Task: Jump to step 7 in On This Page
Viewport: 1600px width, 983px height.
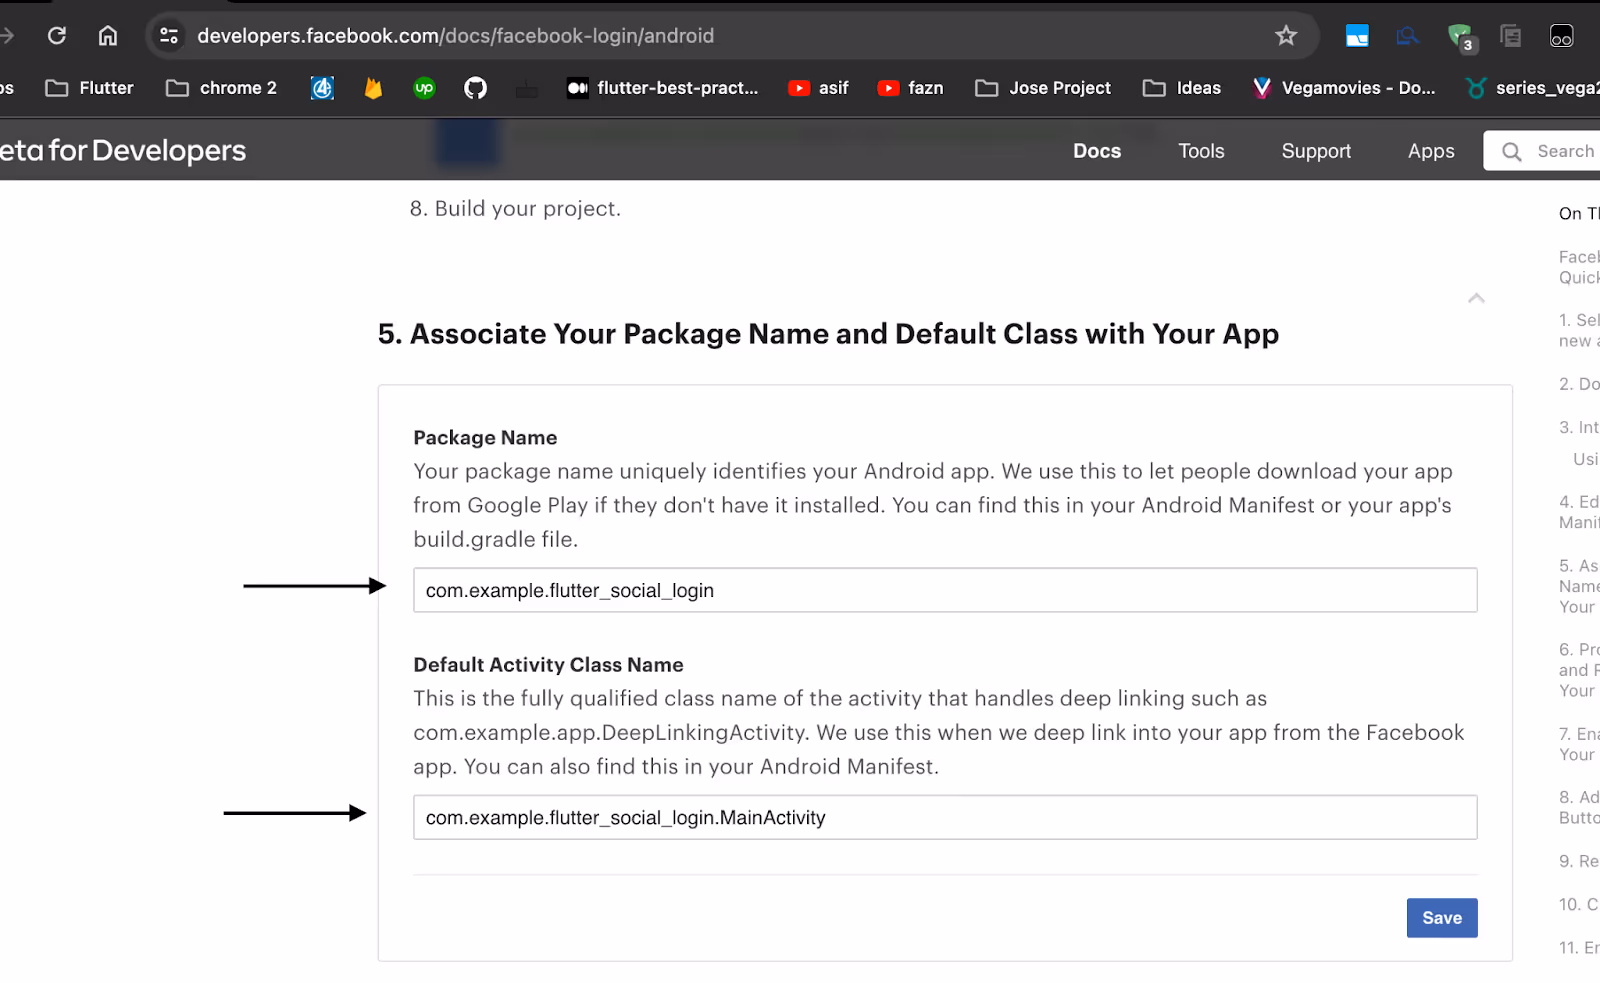Action: click(1579, 744)
